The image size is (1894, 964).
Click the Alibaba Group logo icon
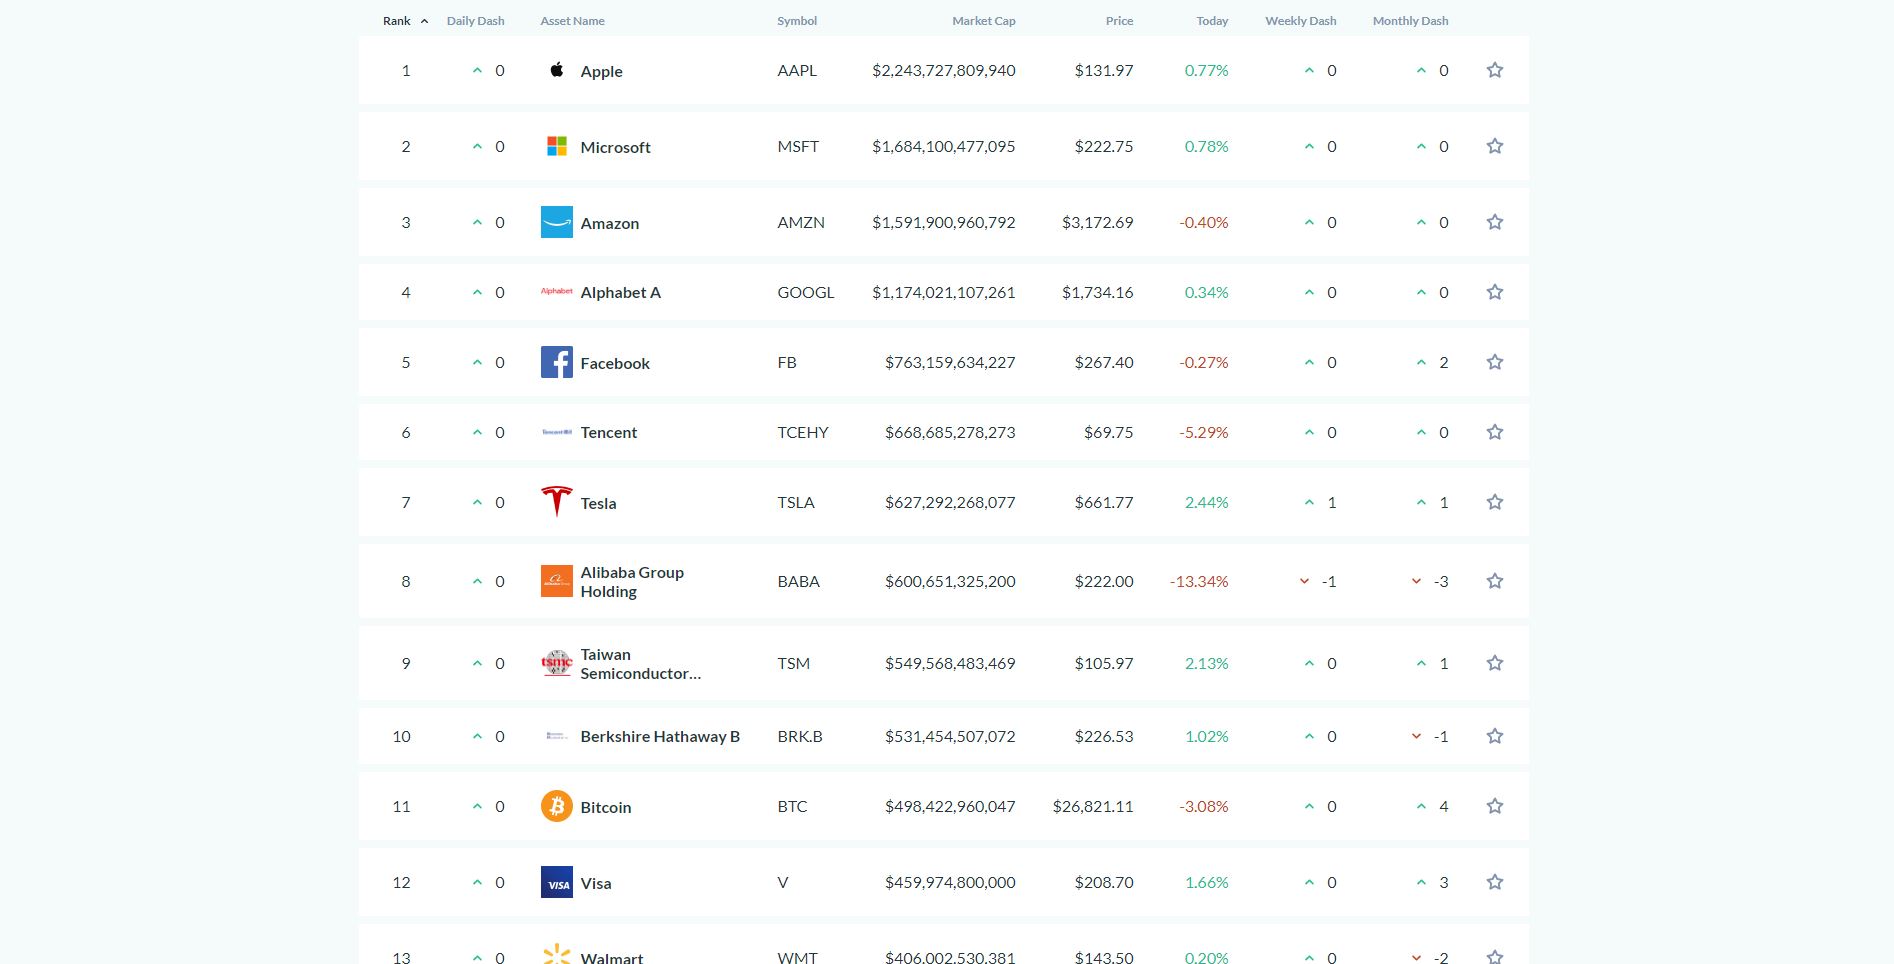557,581
